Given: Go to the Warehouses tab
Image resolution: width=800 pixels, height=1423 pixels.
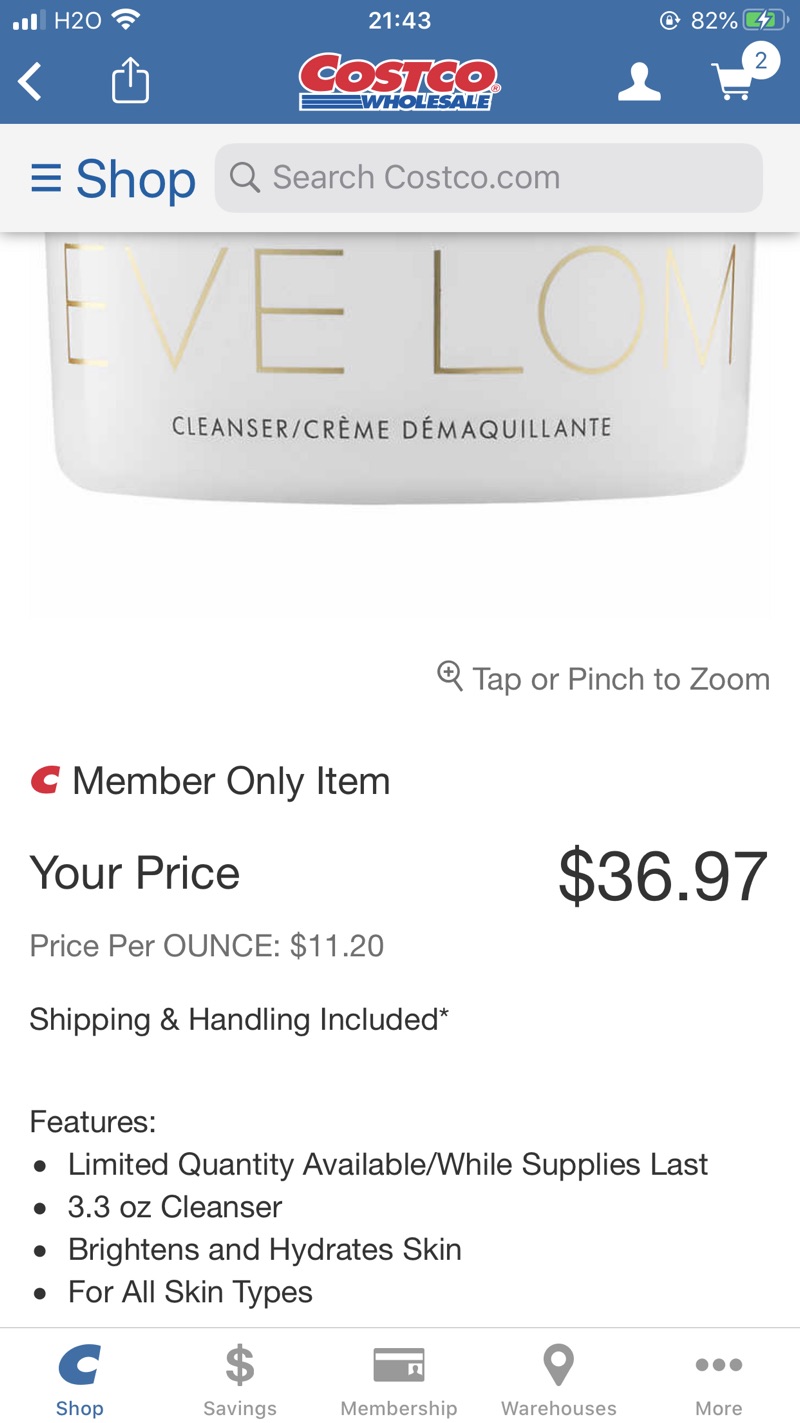Looking at the screenshot, I should (x=558, y=1380).
